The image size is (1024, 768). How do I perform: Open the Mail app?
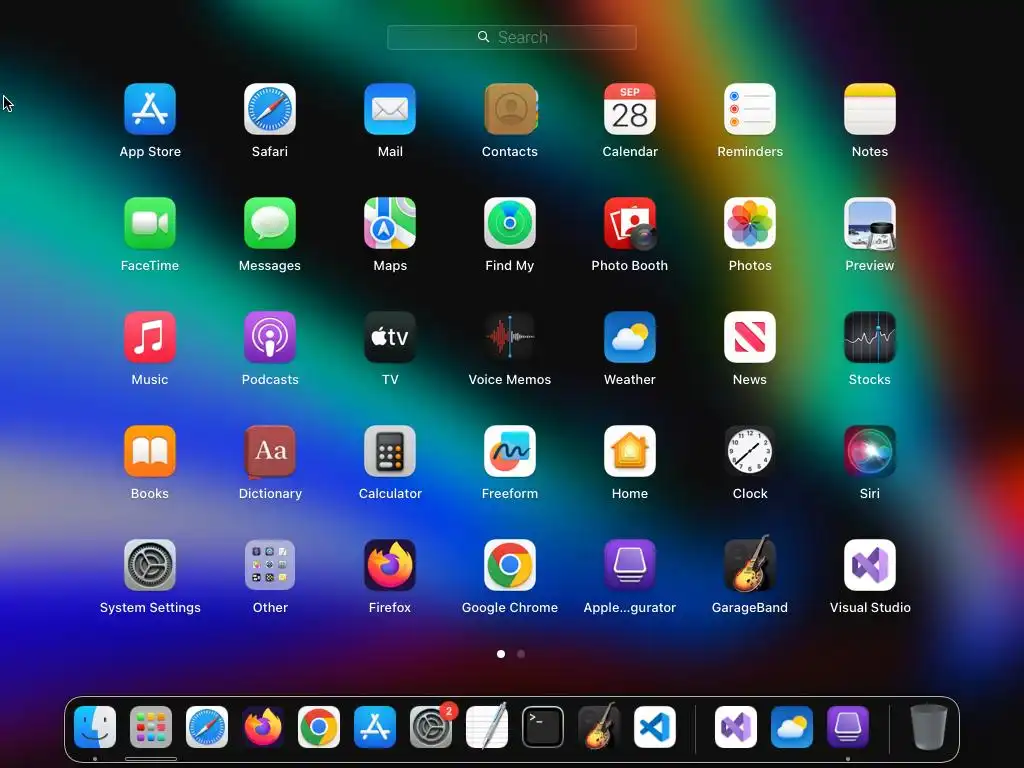click(x=390, y=109)
